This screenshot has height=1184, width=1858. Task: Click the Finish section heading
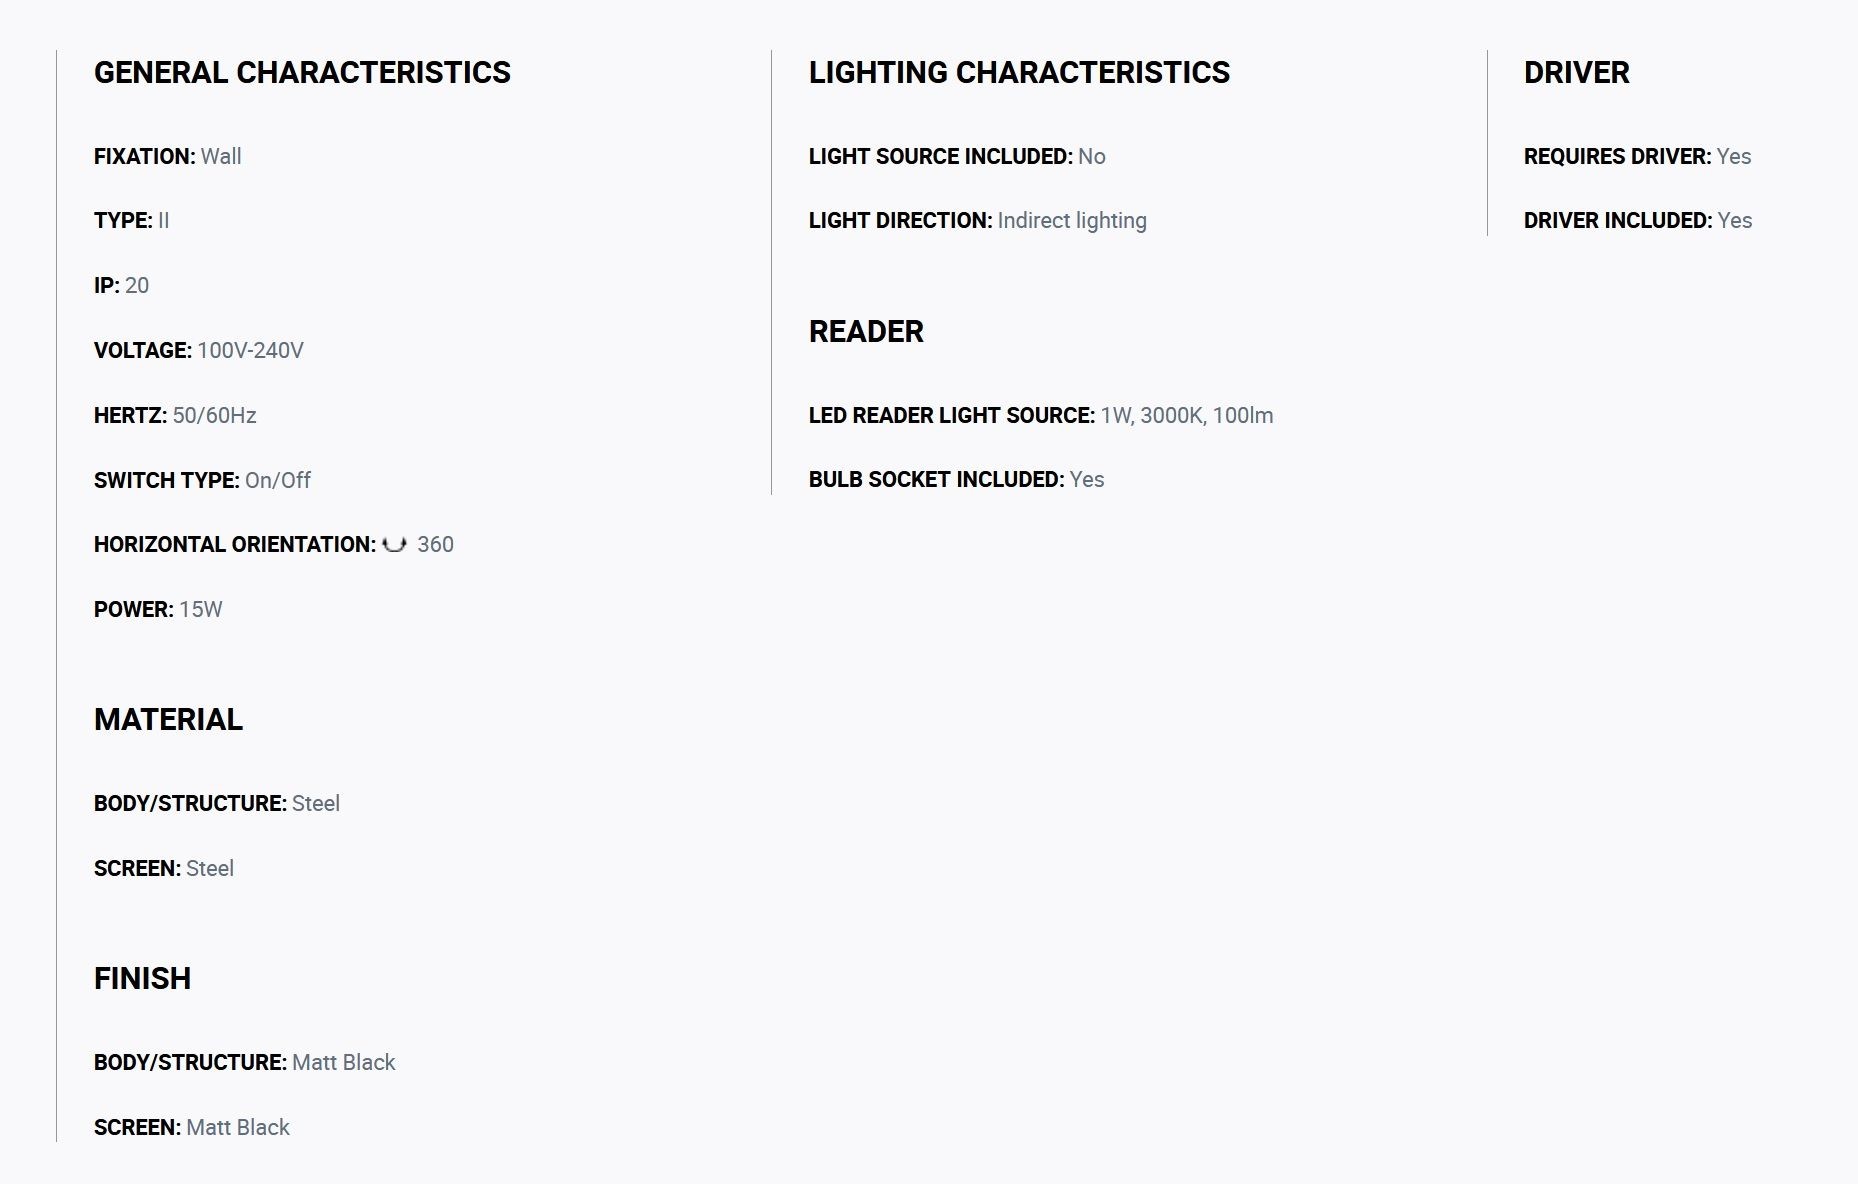pyautogui.click(x=142, y=978)
